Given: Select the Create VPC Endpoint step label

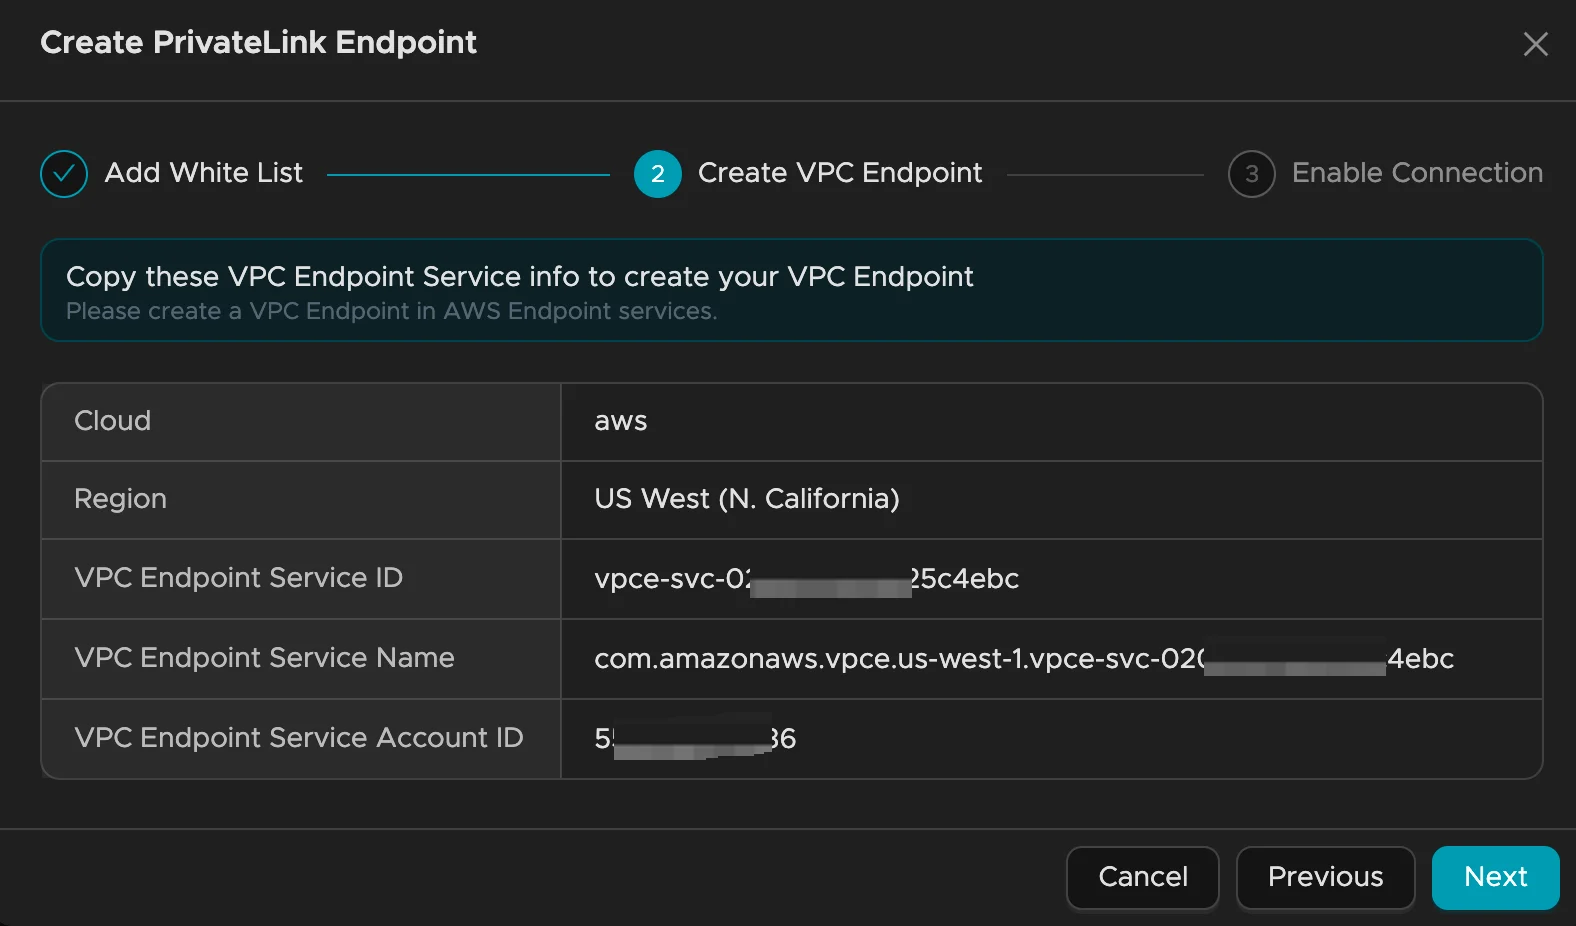Looking at the screenshot, I should [x=839, y=173].
